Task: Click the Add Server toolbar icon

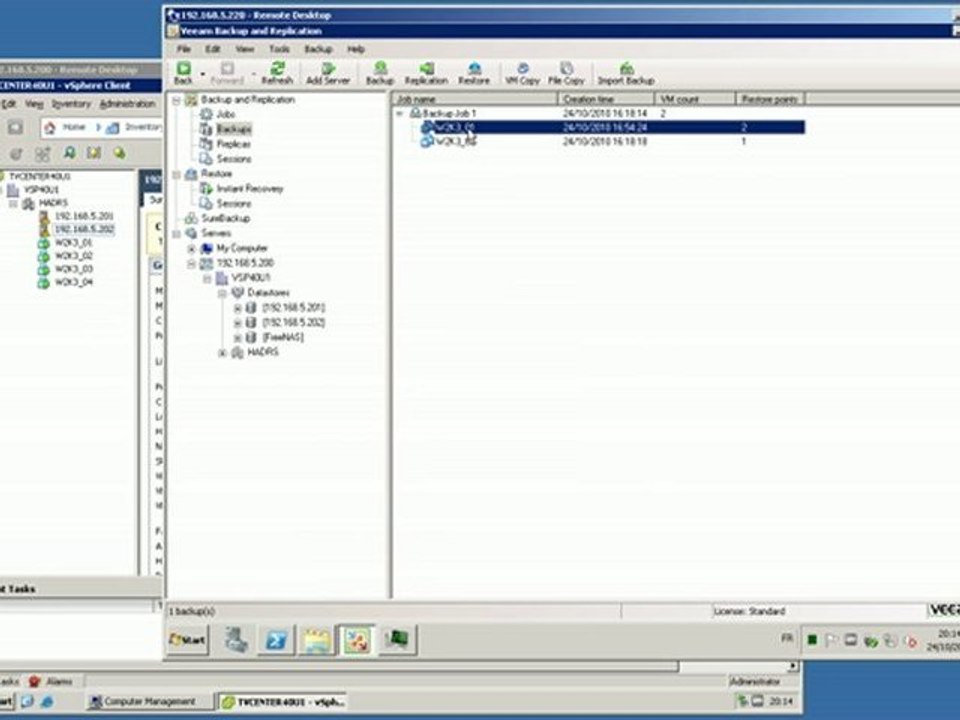Action: tap(328, 73)
